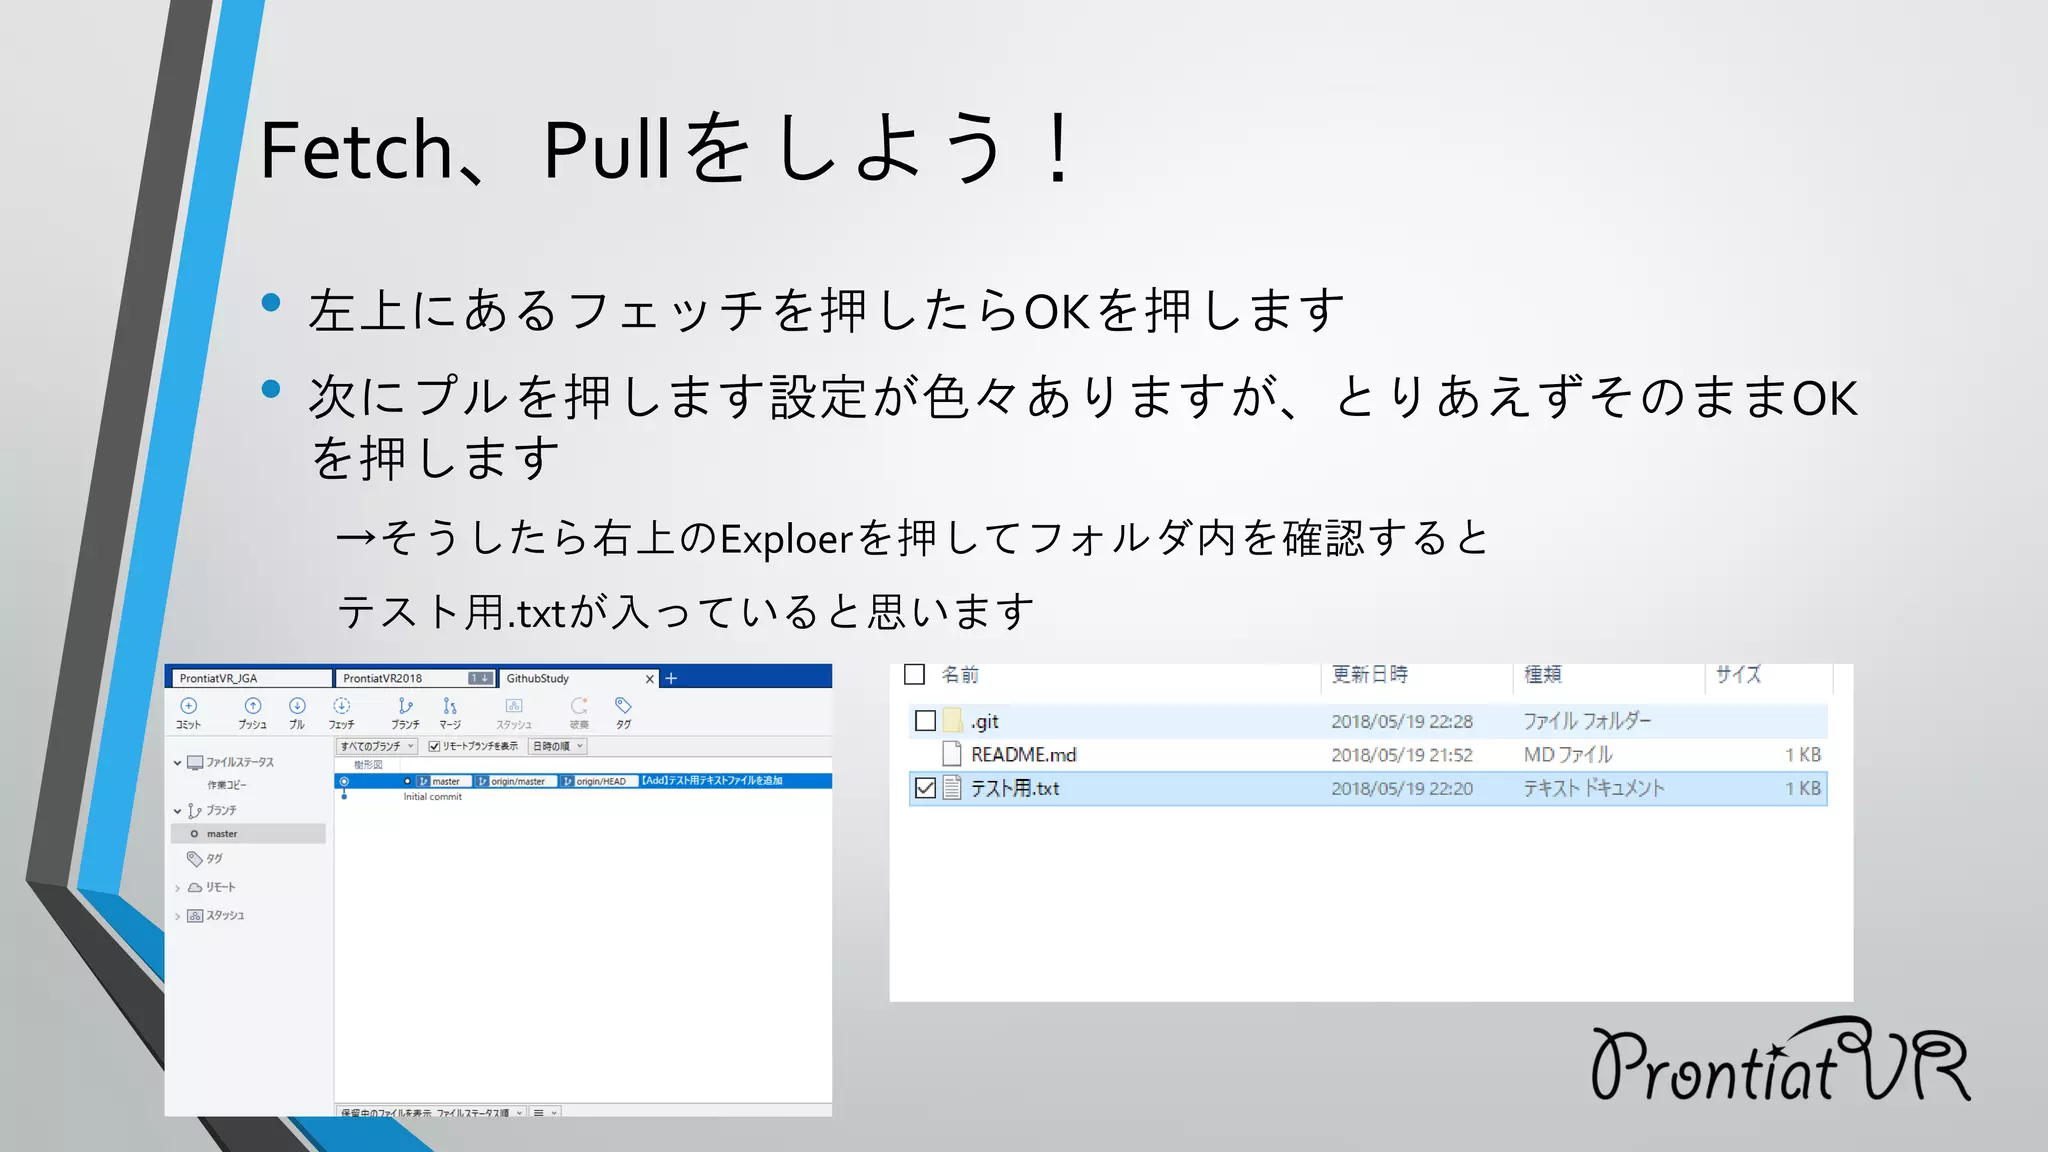Click the pull count badge on ProntiatVR2018 tab

click(481, 678)
